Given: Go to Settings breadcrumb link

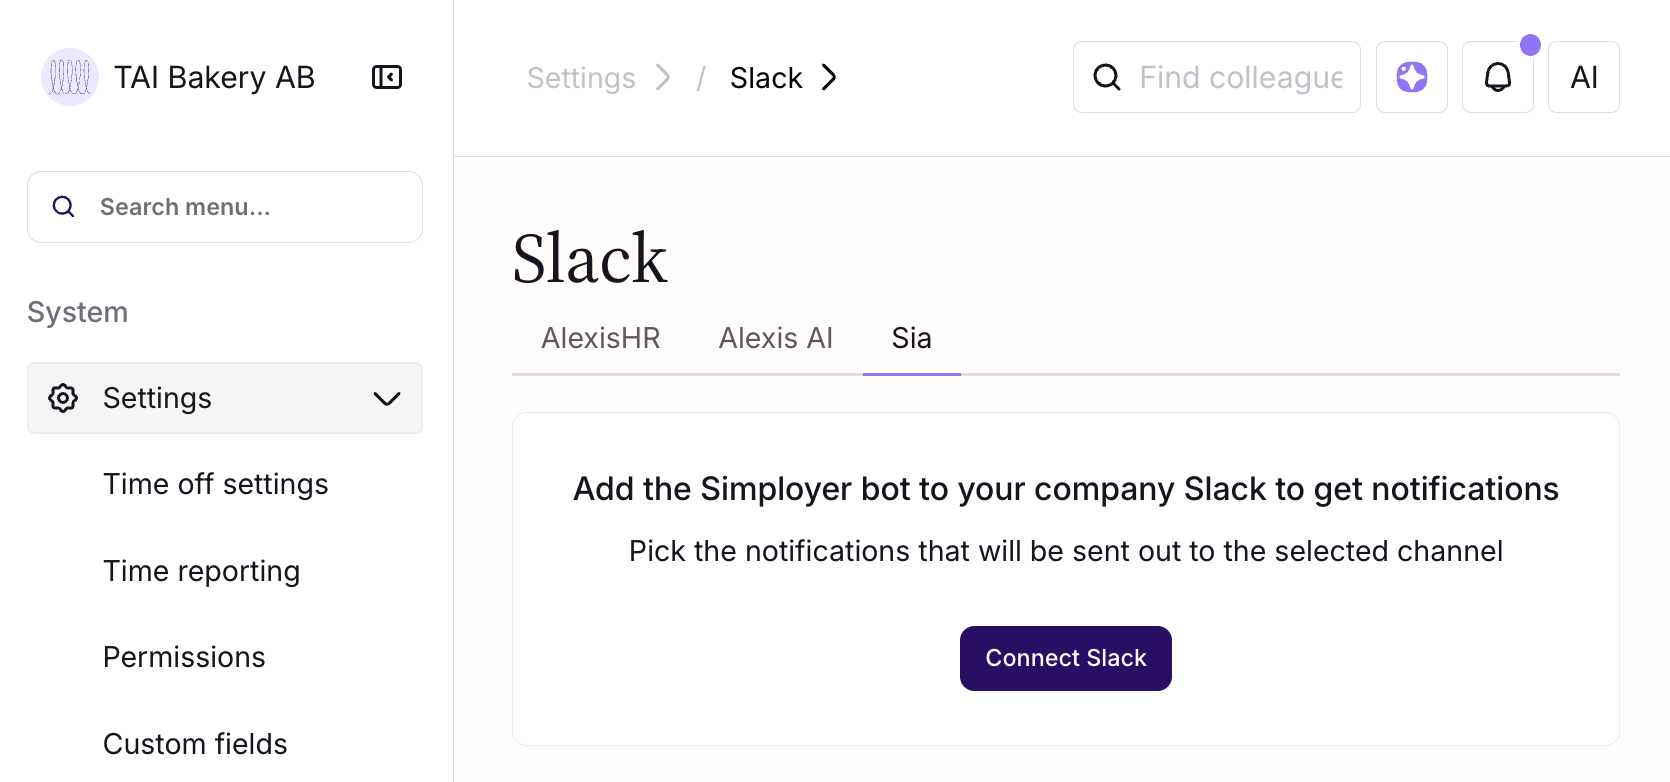Looking at the screenshot, I should point(581,78).
